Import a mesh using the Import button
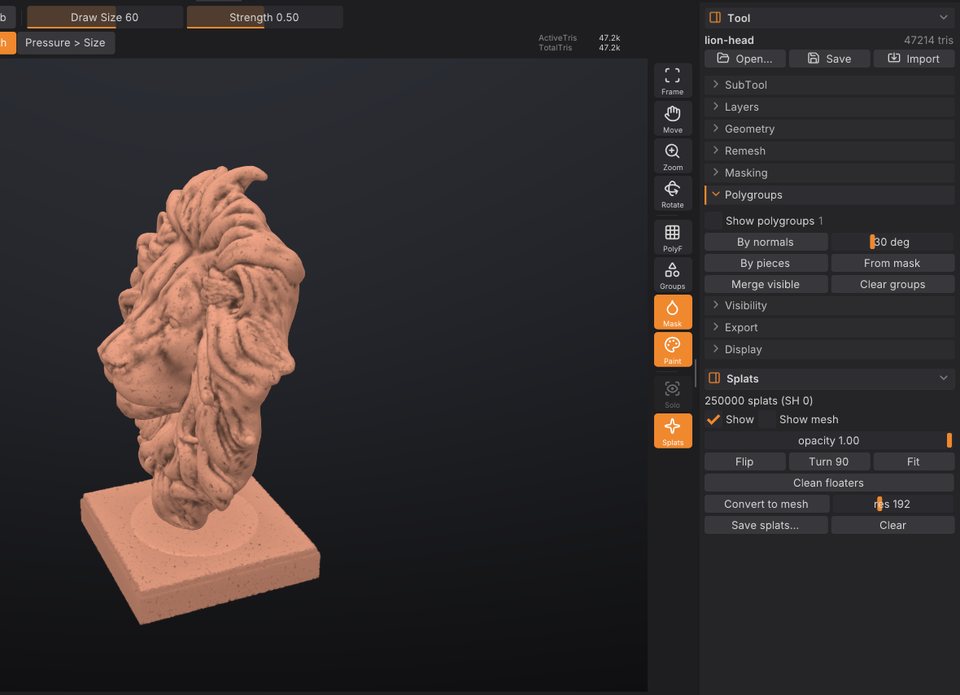This screenshot has width=960, height=695. click(x=913, y=59)
